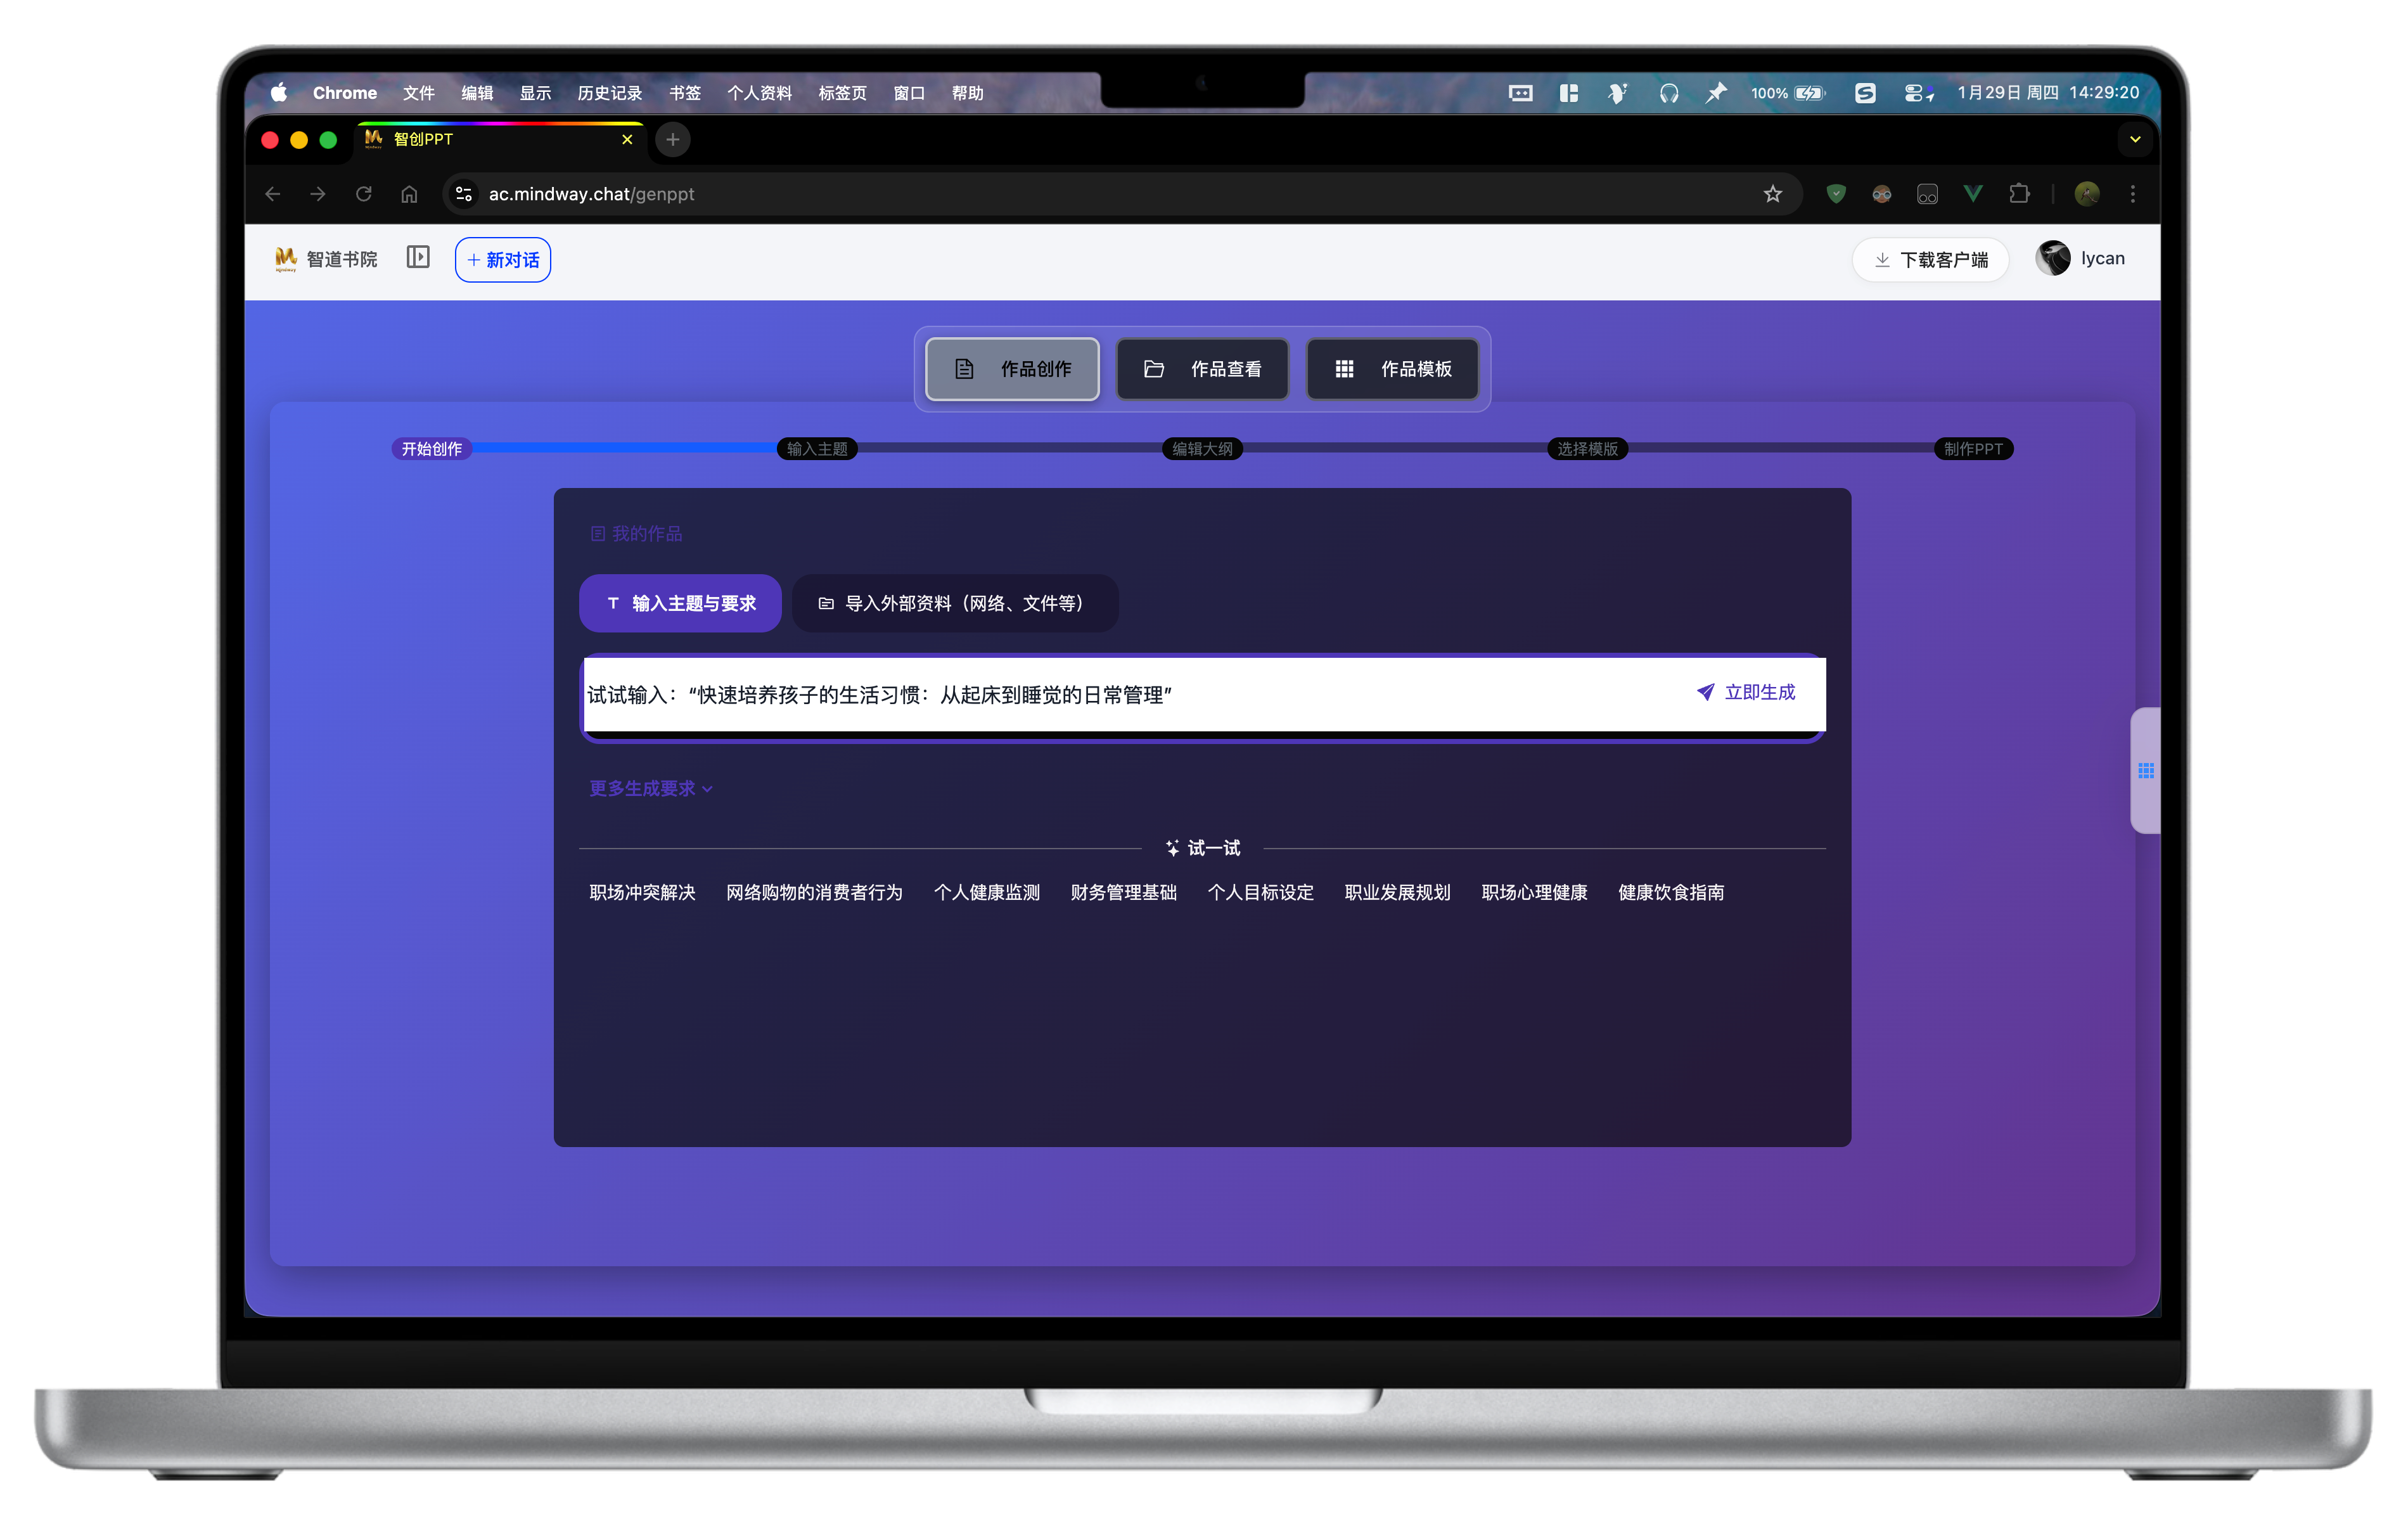The height and width of the screenshot is (1521, 2408).
Task: Open the 历史记录 menu
Action: (x=610, y=93)
